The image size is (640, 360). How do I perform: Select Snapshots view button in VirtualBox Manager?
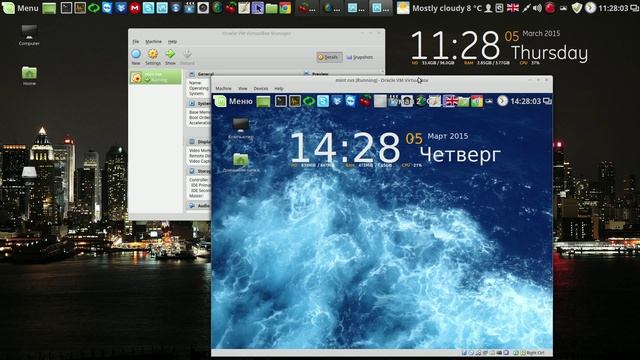click(x=360, y=57)
